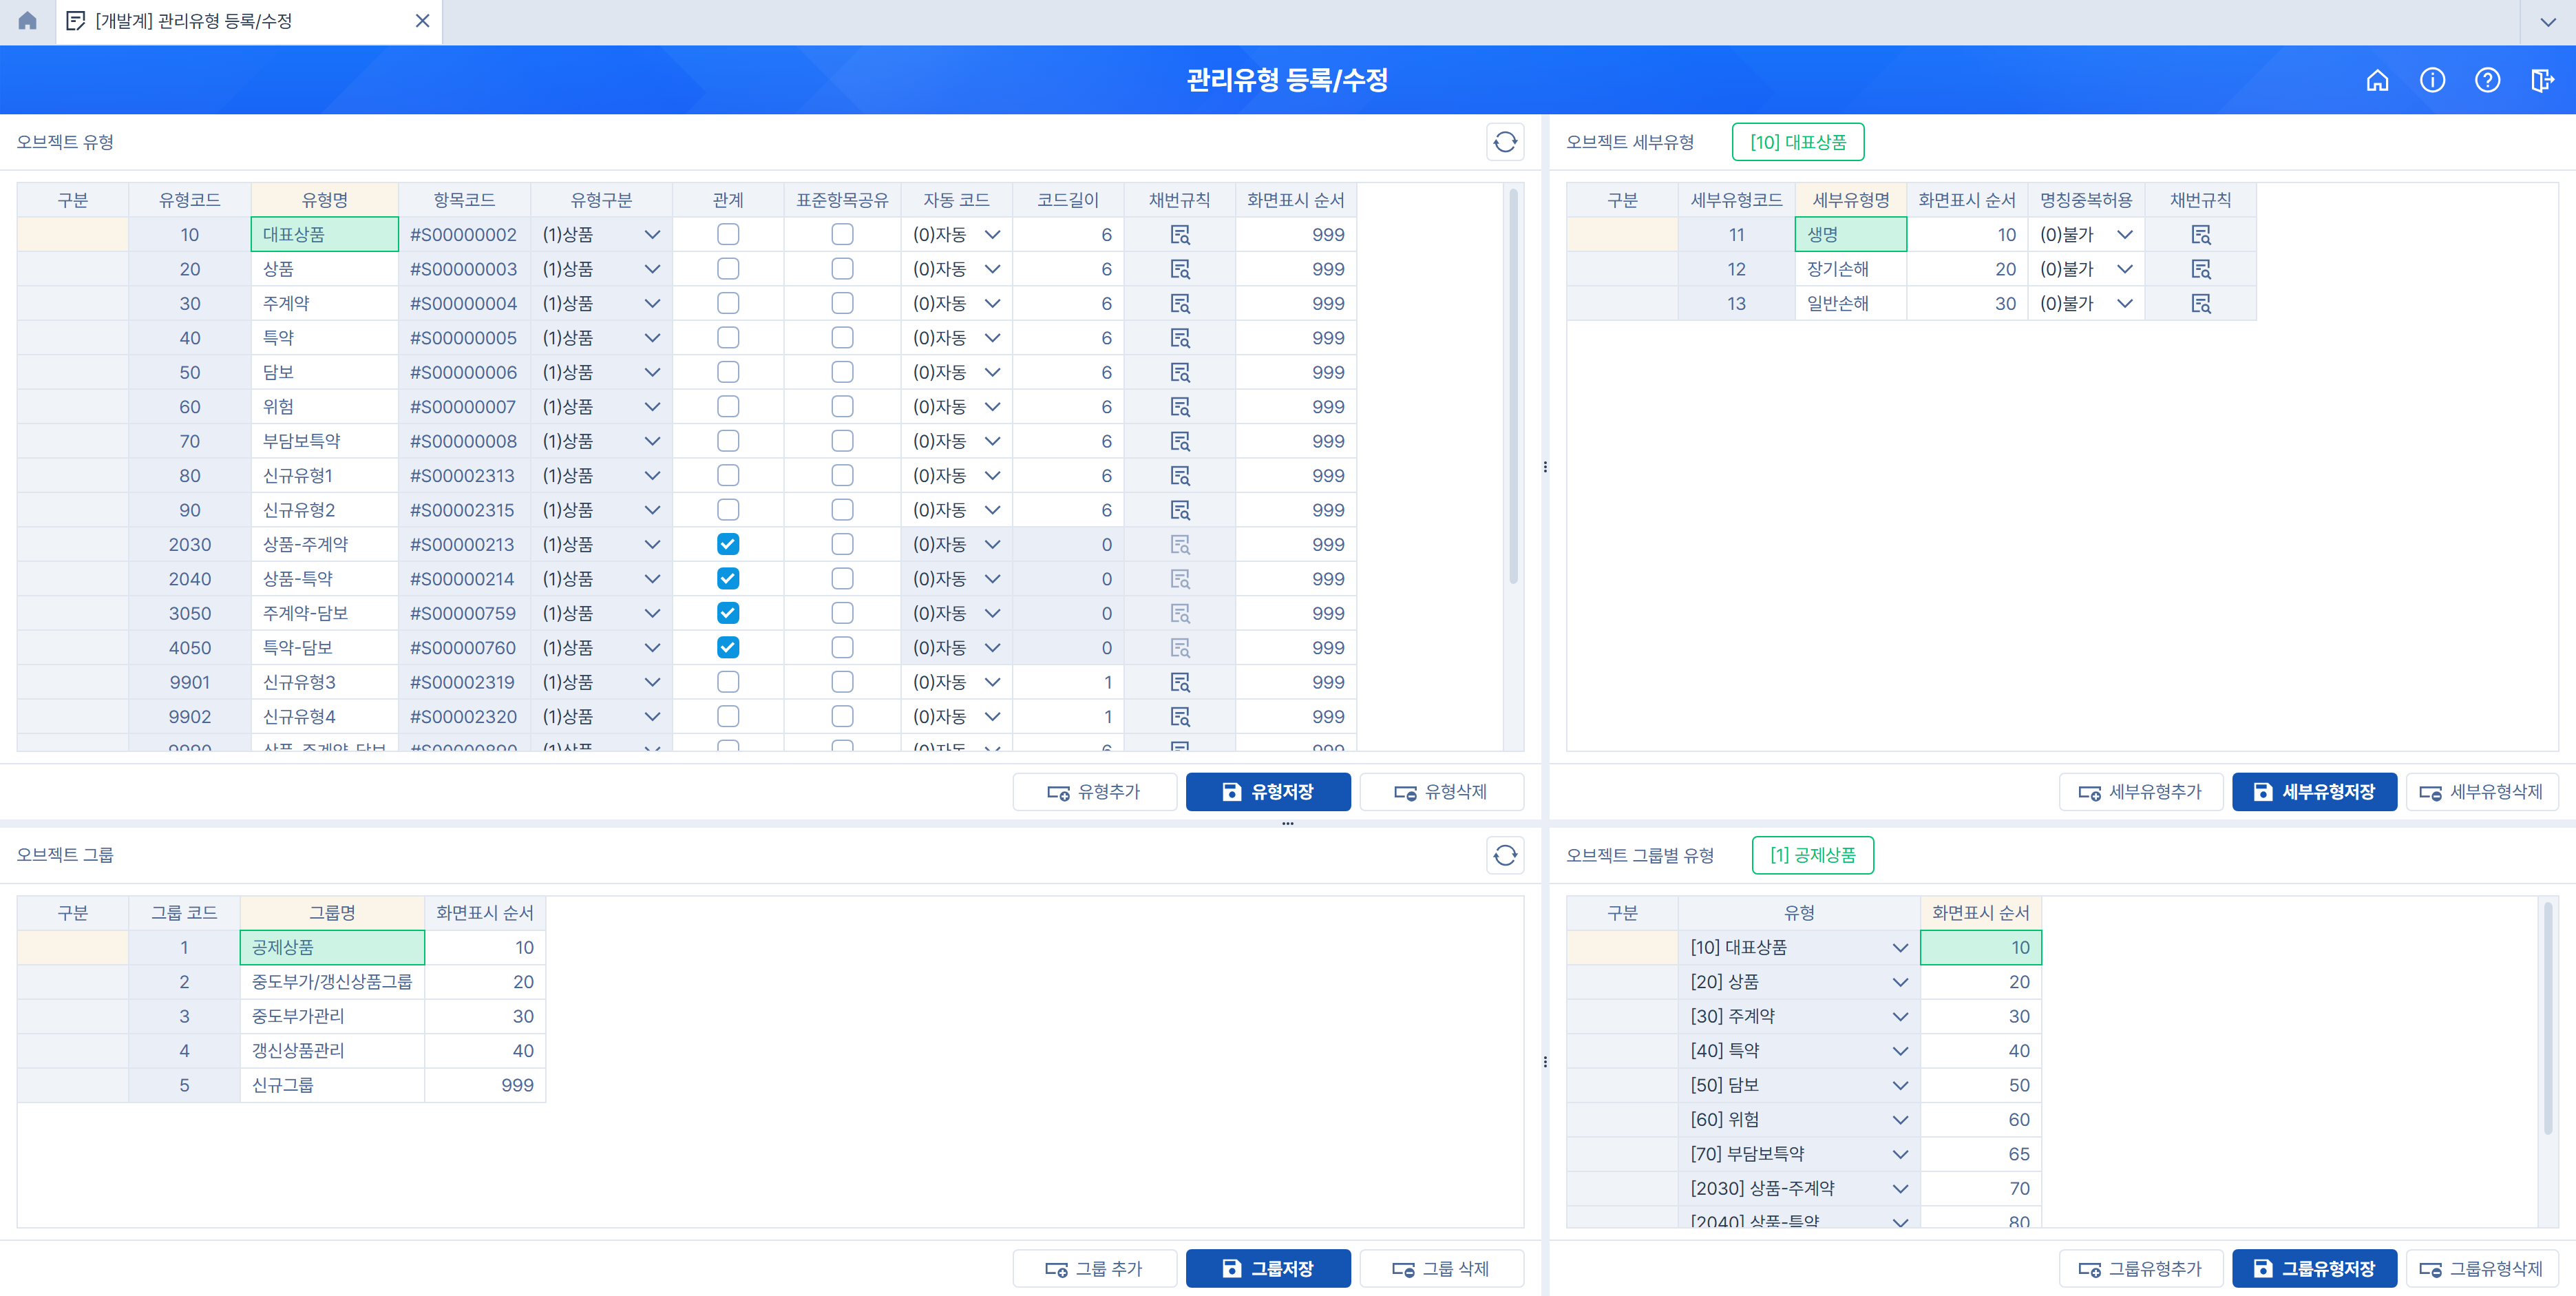The height and width of the screenshot is (1296, 2576).
Task: Open the info icon in header
Action: (2432, 80)
